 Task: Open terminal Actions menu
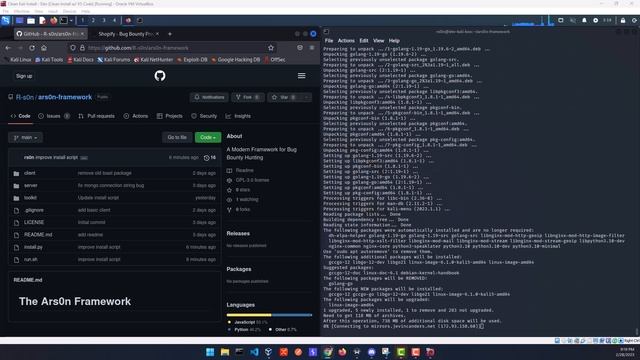coord(346,41)
